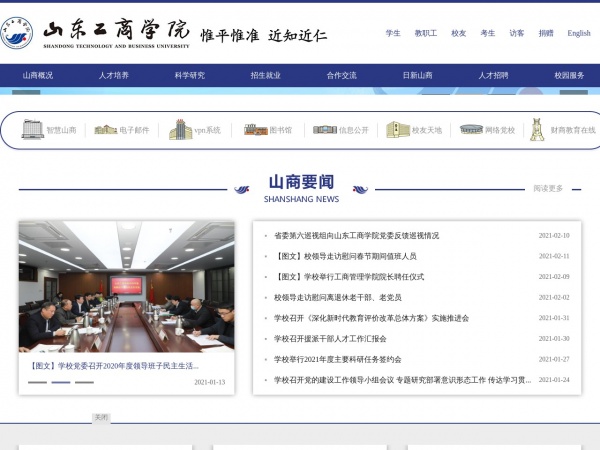Screen dimensions: 600x450
Task: Open the 山商概况 menu
Action: point(38,75)
